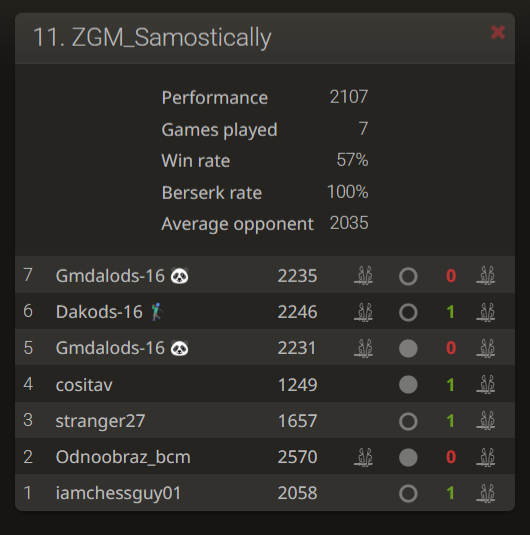Click opponent berserk icon beside 2570 rating
The width and height of the screenshot is (530, 535).
tap(363, 457)
